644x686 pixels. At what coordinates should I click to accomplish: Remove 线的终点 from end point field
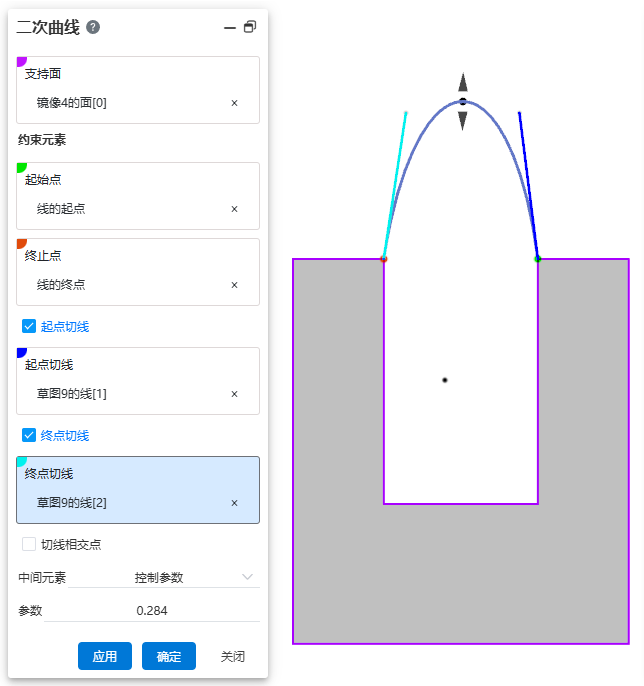tap(234, 285)
